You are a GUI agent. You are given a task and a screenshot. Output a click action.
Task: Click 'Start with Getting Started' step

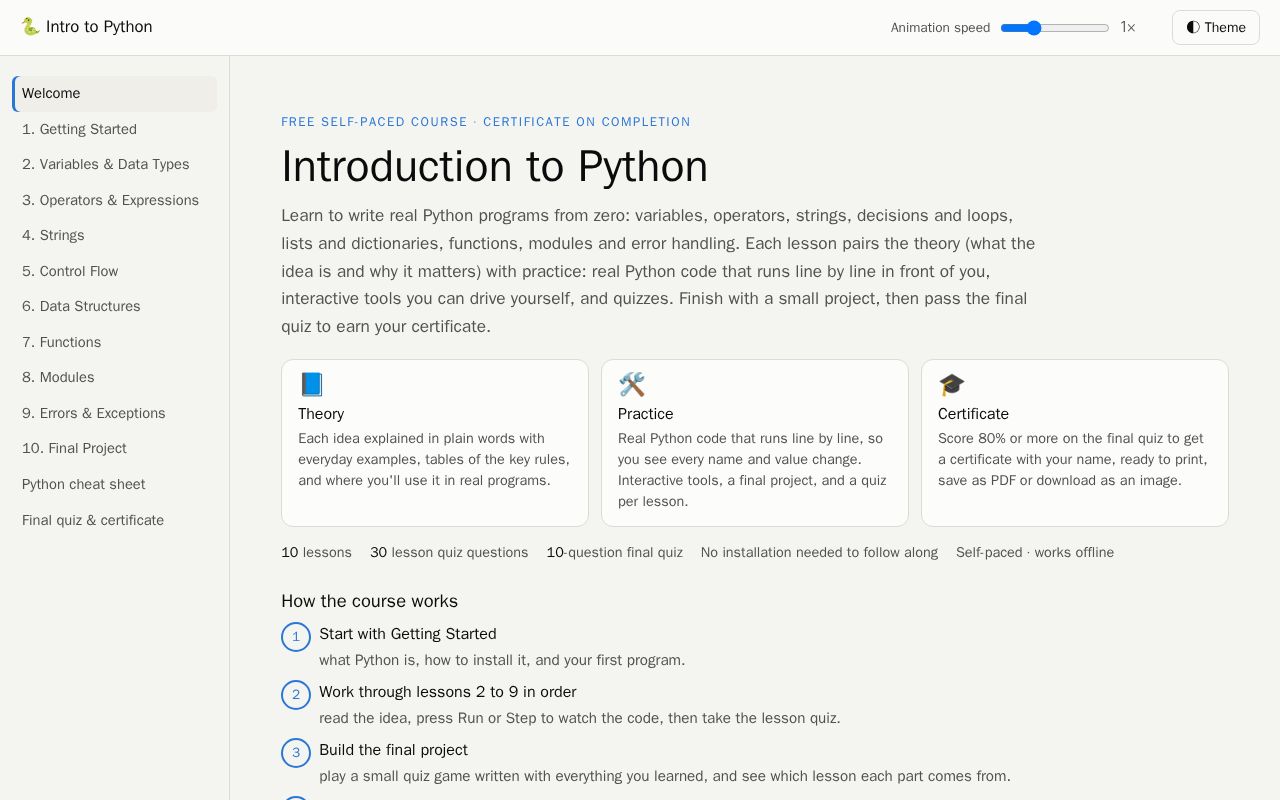(x=408, y=634)
